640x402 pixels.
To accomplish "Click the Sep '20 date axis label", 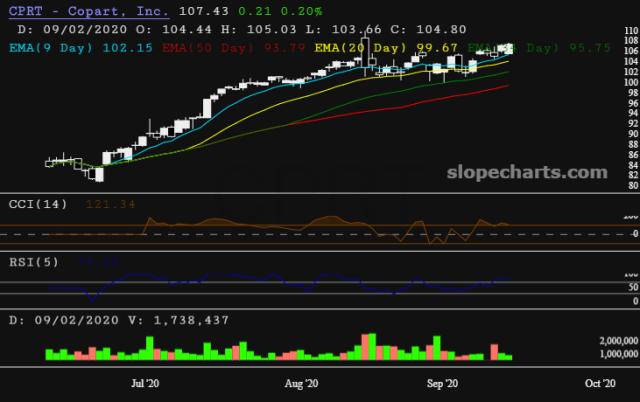I will coord(443,382).
